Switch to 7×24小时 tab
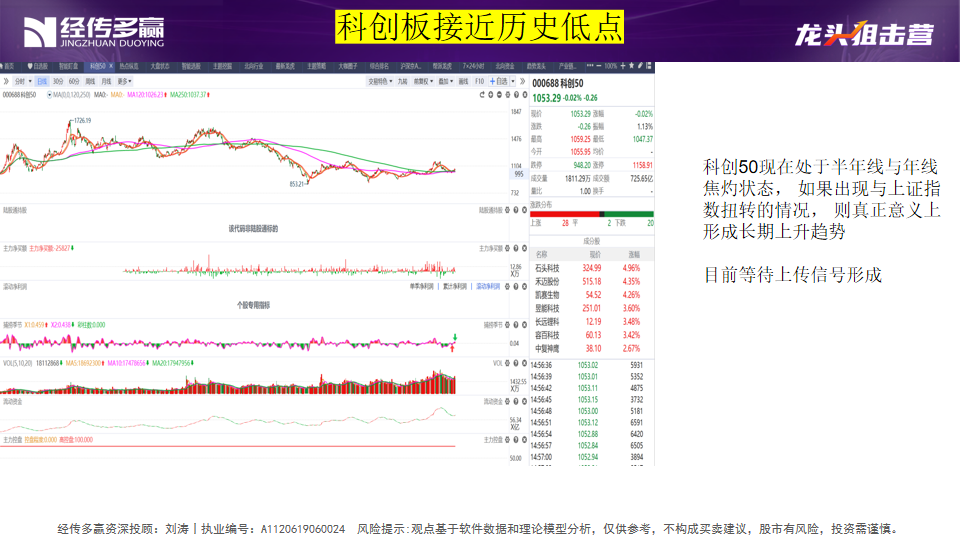Image resolution: width=960 pixels, height=540 pixels. tap(473, 66)
